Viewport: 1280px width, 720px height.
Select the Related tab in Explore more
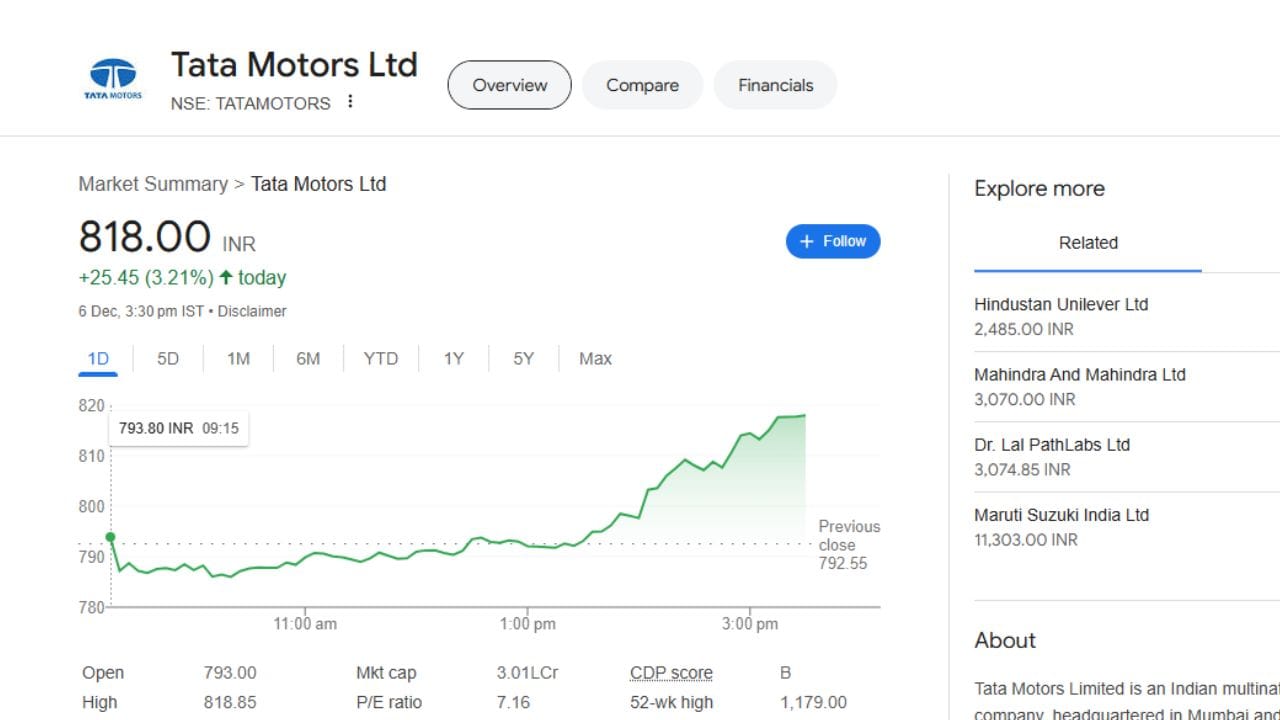[1088, 243]
